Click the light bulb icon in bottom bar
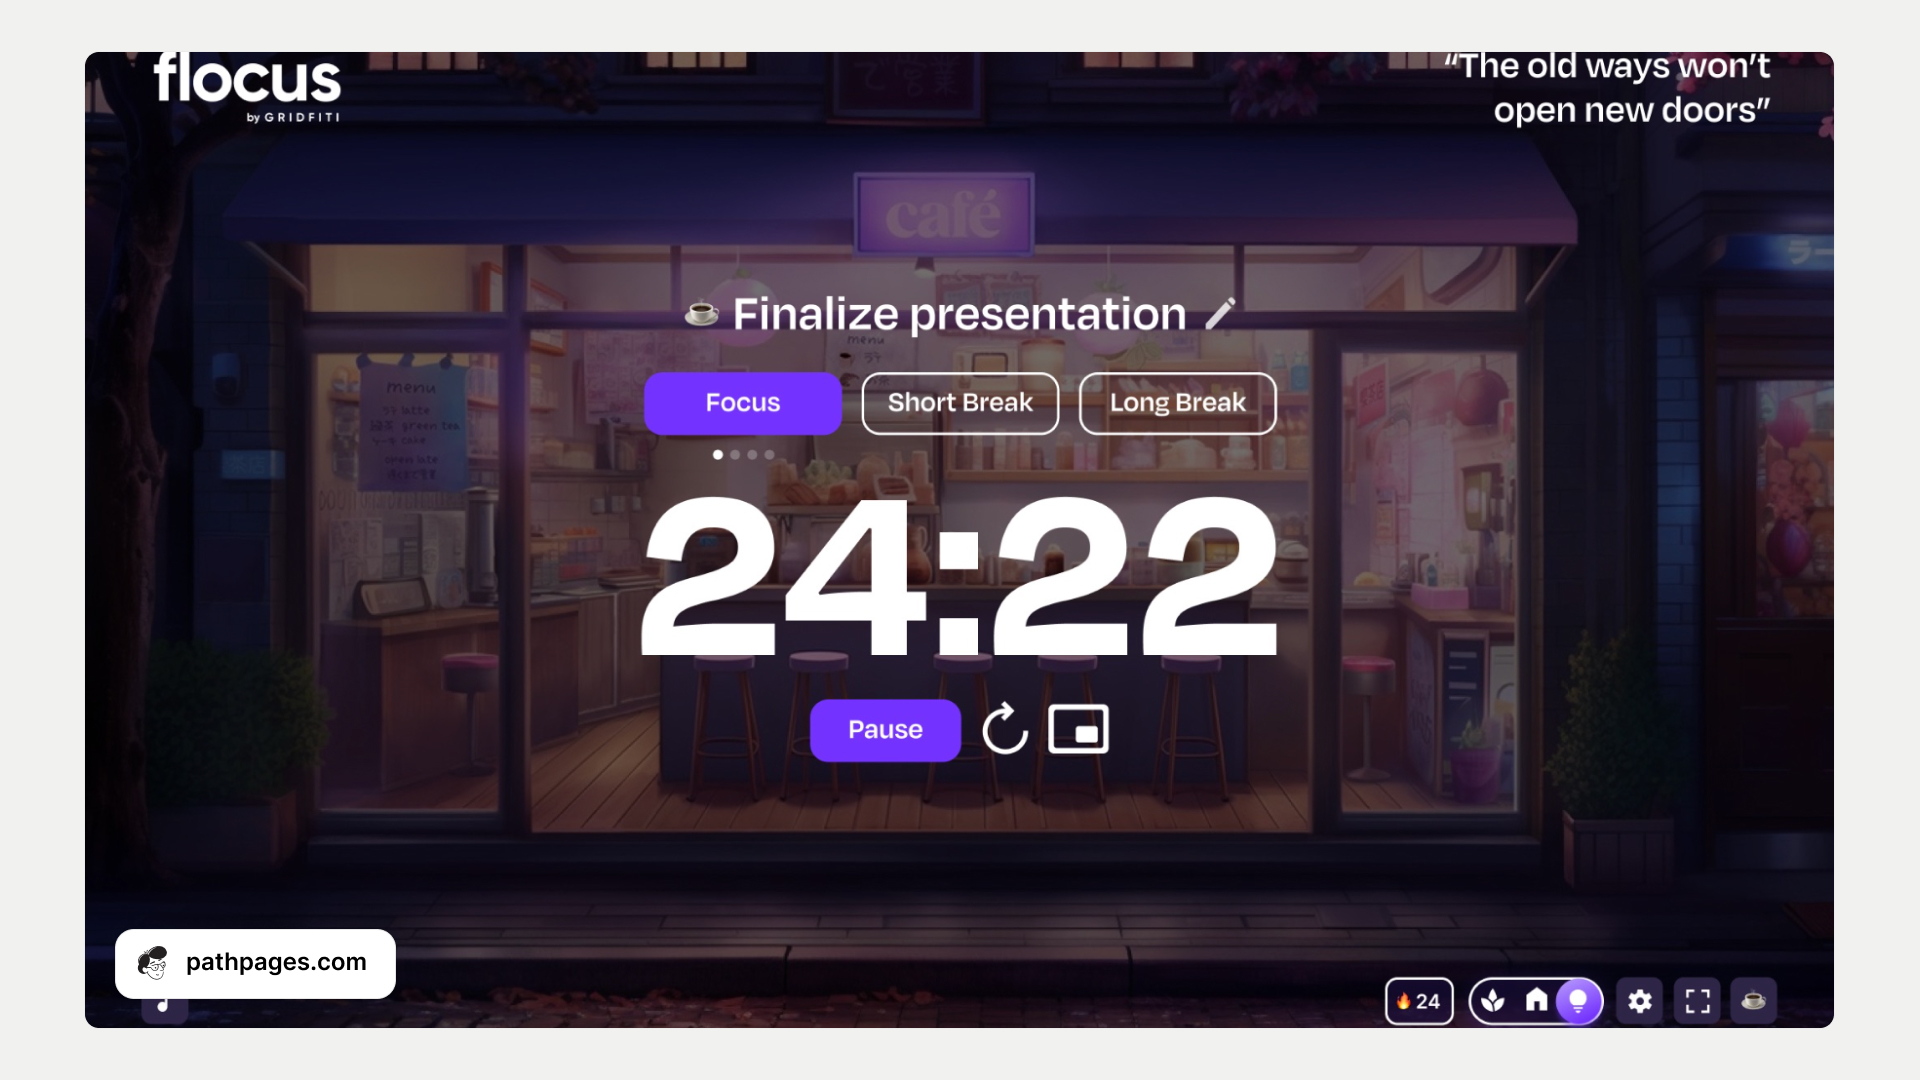This screenshot has width=1920, height=1080. pyautogui.click(x=1580, y=1000)
